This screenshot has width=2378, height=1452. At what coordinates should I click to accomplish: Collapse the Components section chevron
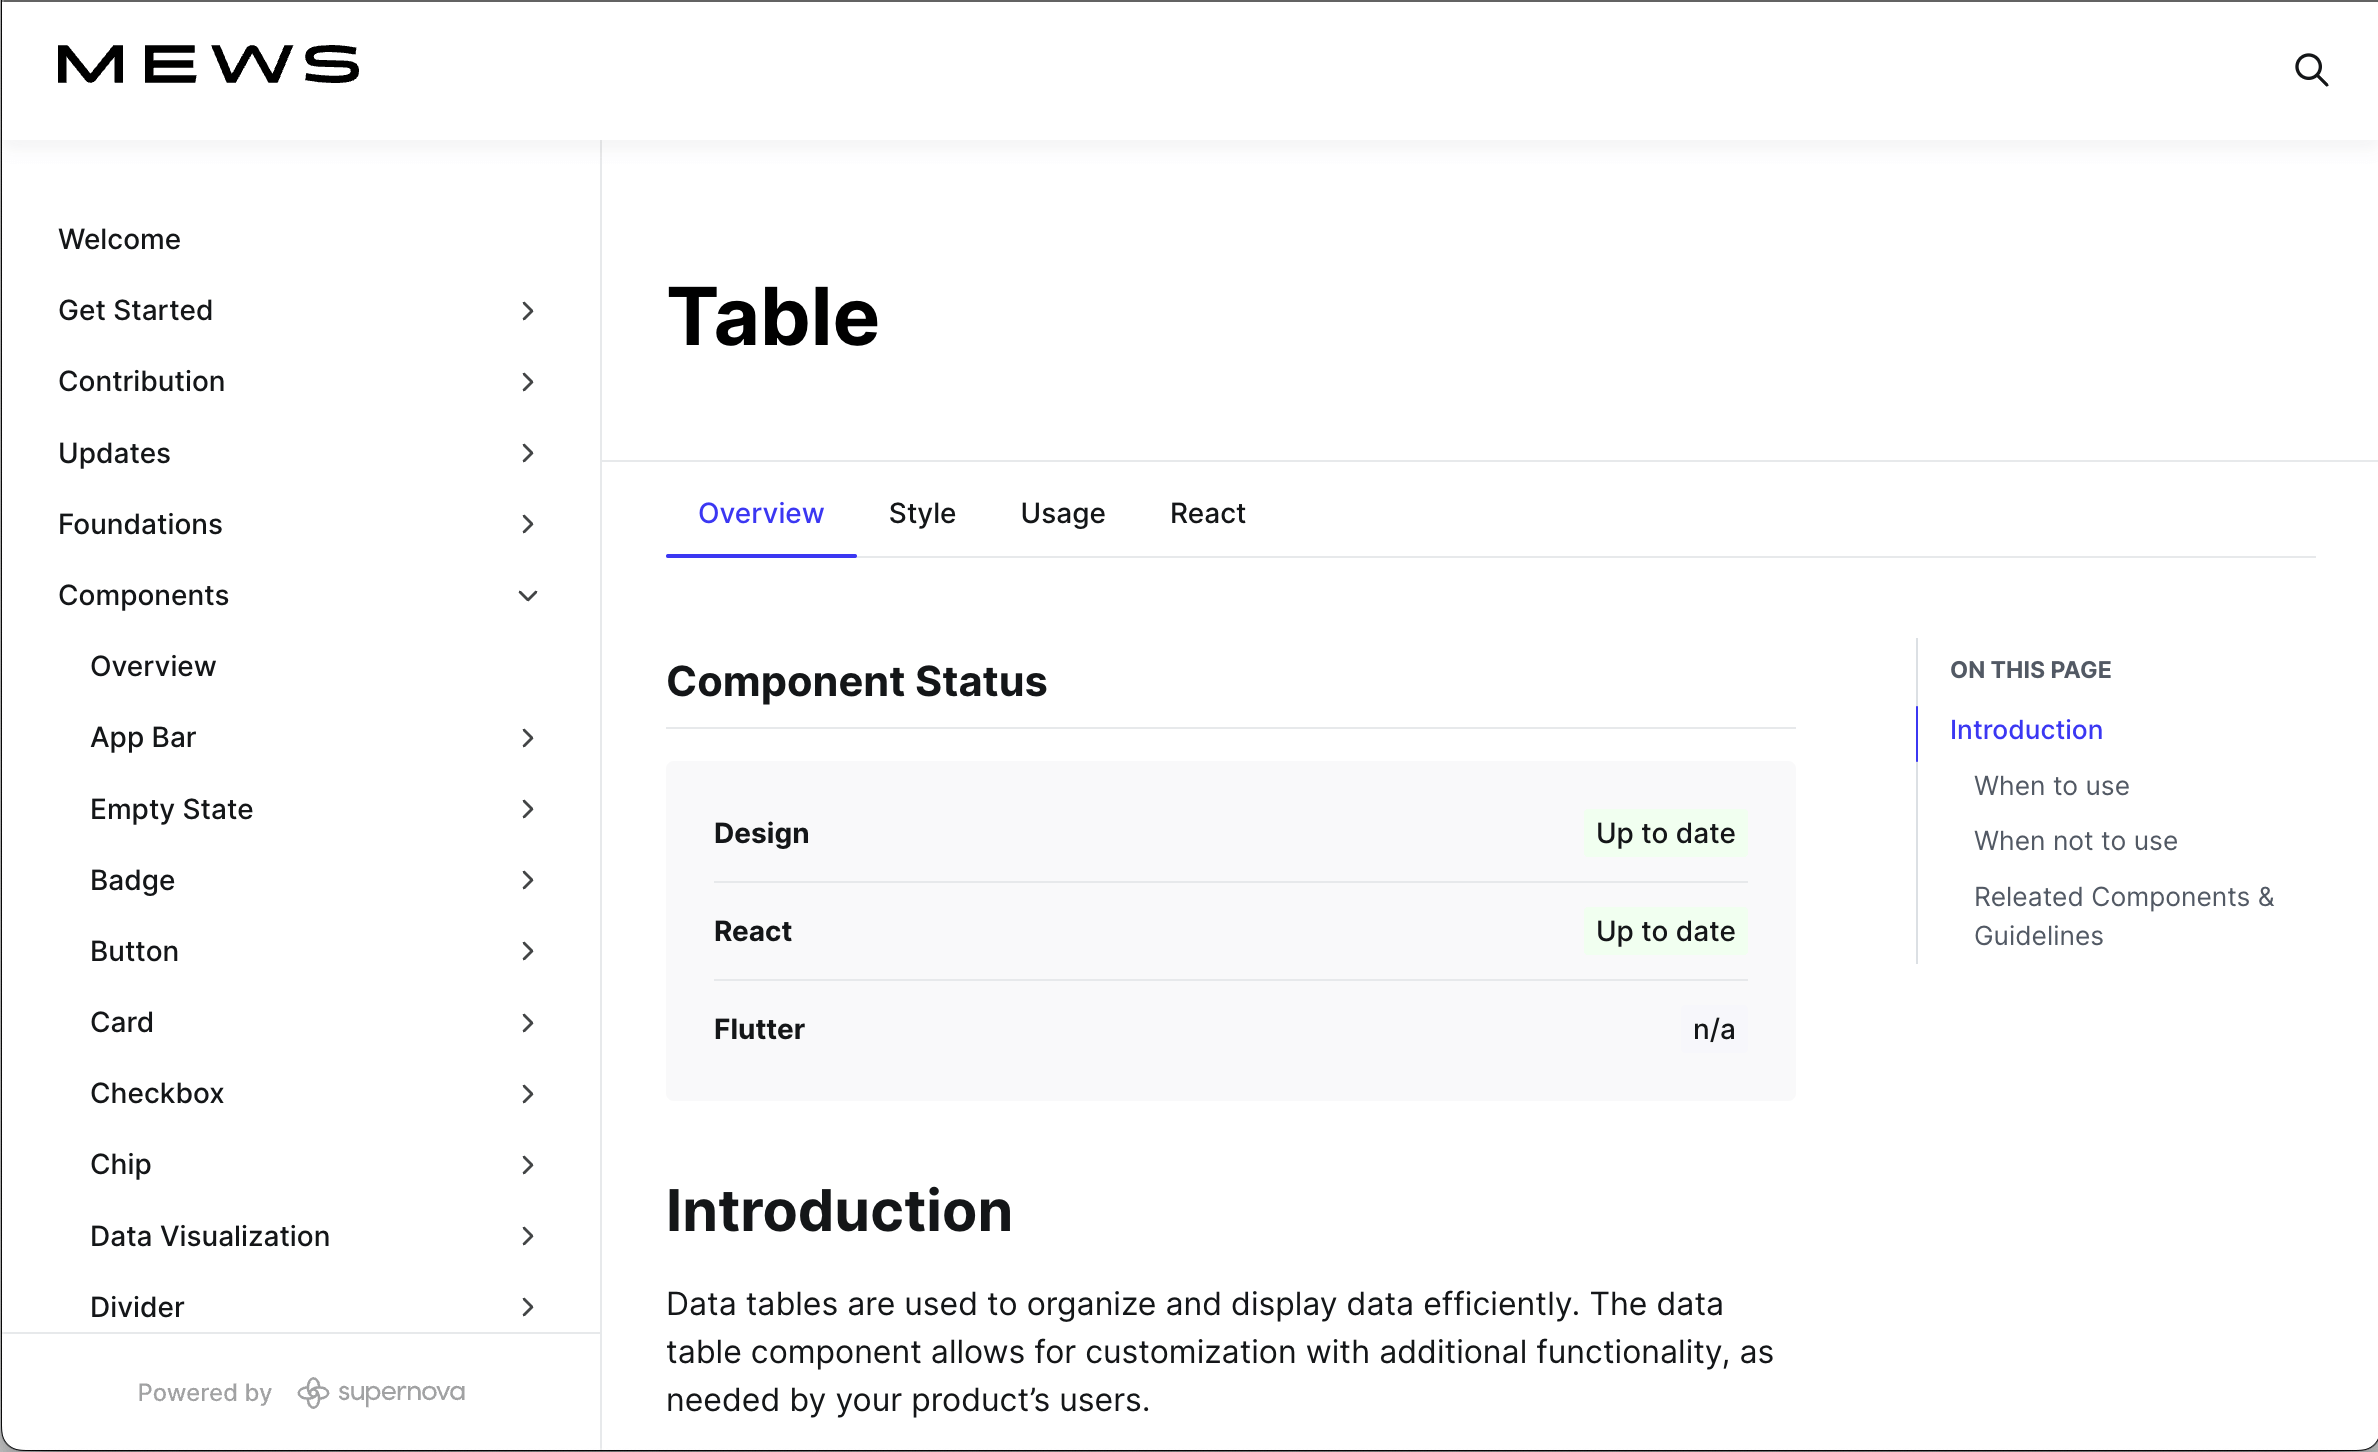click(528, 596)
